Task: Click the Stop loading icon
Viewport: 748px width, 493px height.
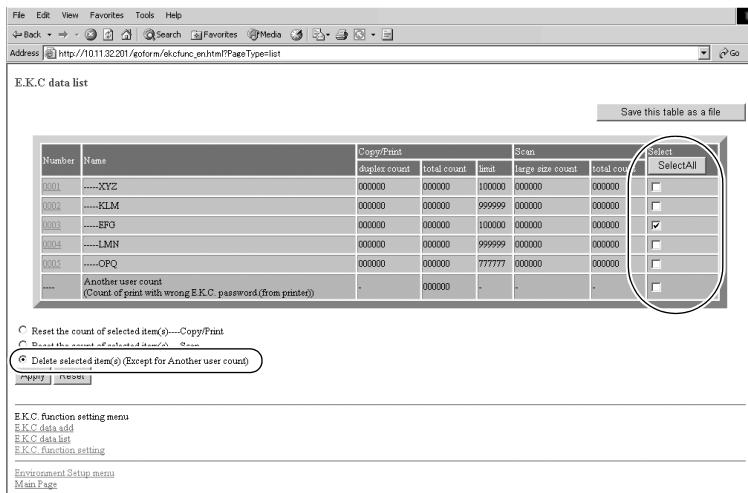Action: (x=91, y=34)
